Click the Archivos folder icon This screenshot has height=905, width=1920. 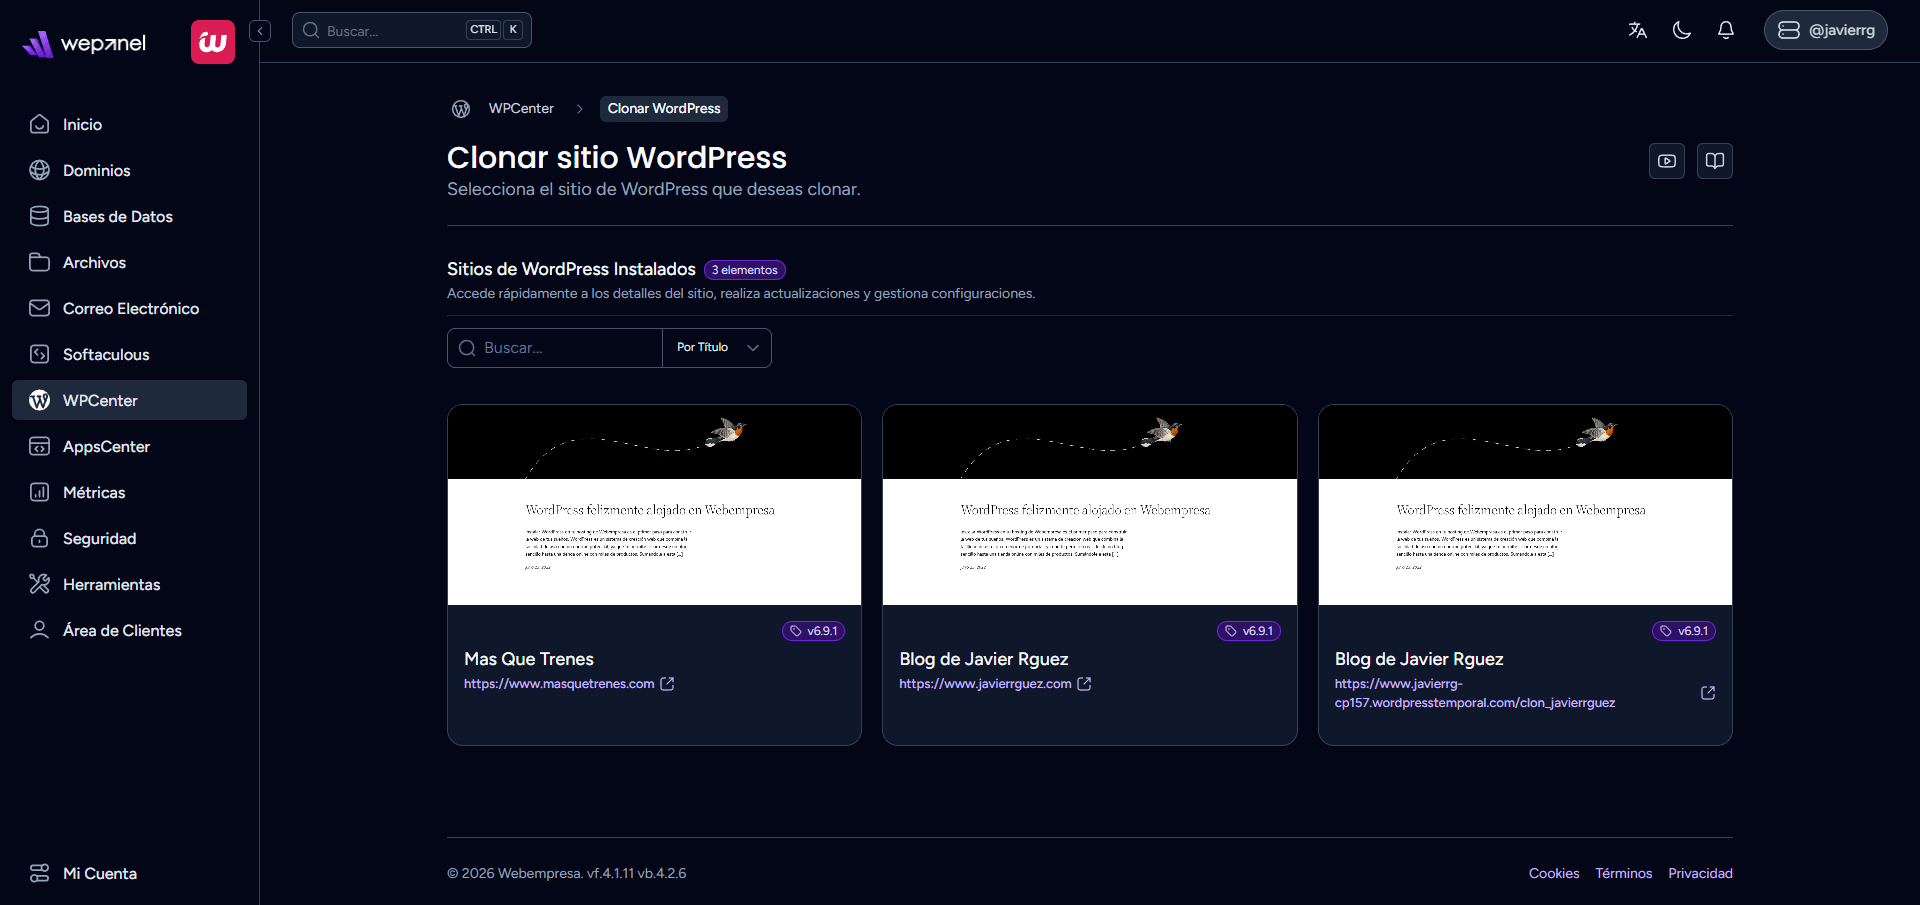[x=40, y=262]
